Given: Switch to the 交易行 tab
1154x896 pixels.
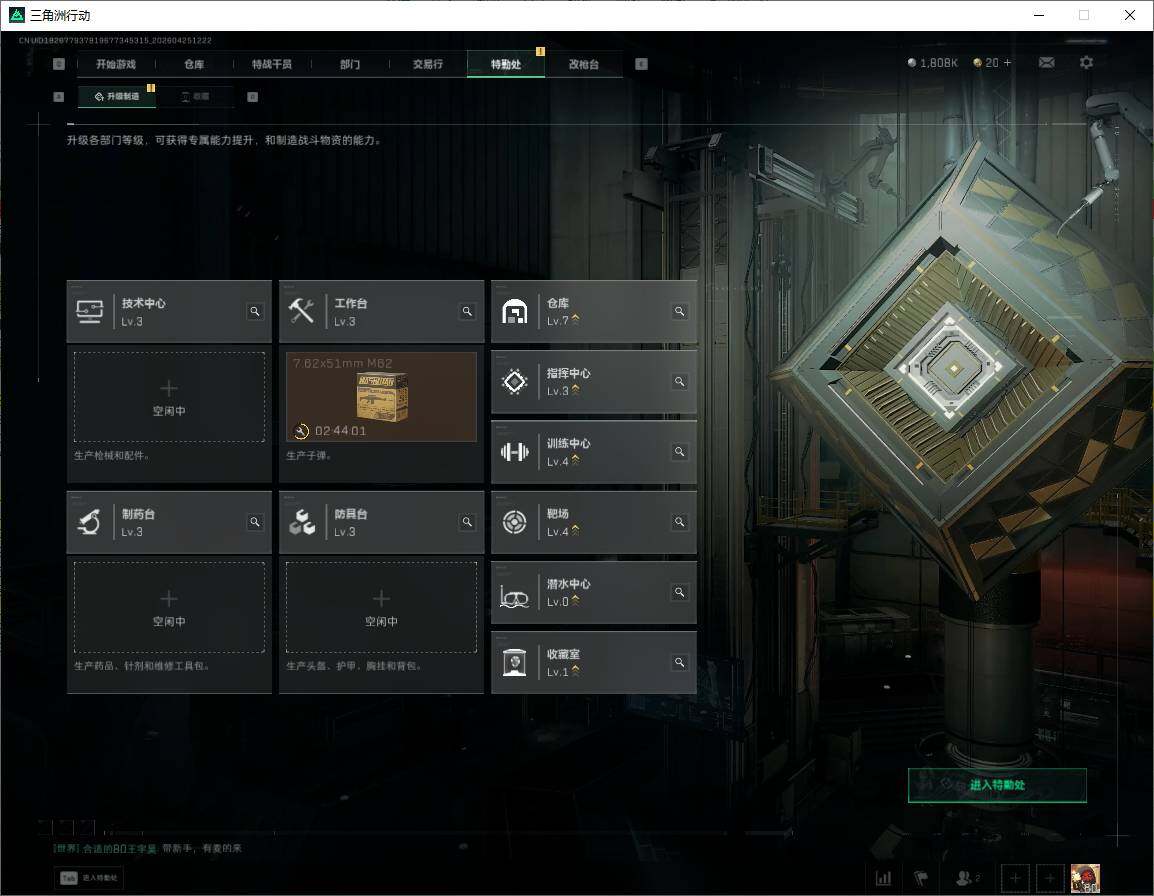Looking at the screenshot, I should [428, 64].
